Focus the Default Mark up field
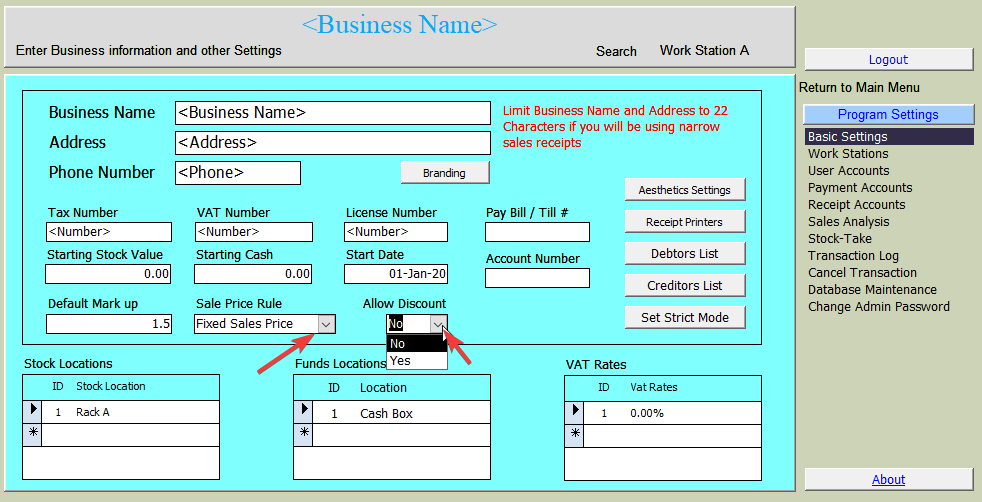Image resolution: width=982 pixels, height=502 pixels. click(x=109, y=324)
